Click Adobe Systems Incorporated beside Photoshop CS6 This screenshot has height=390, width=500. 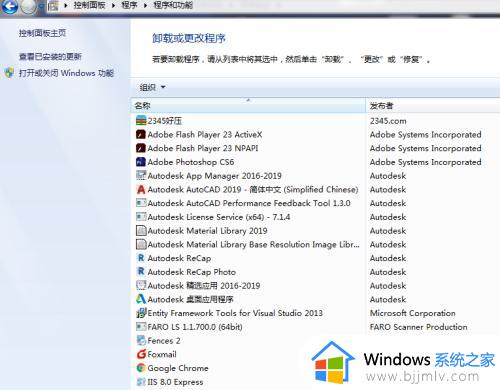pos(425,162)
